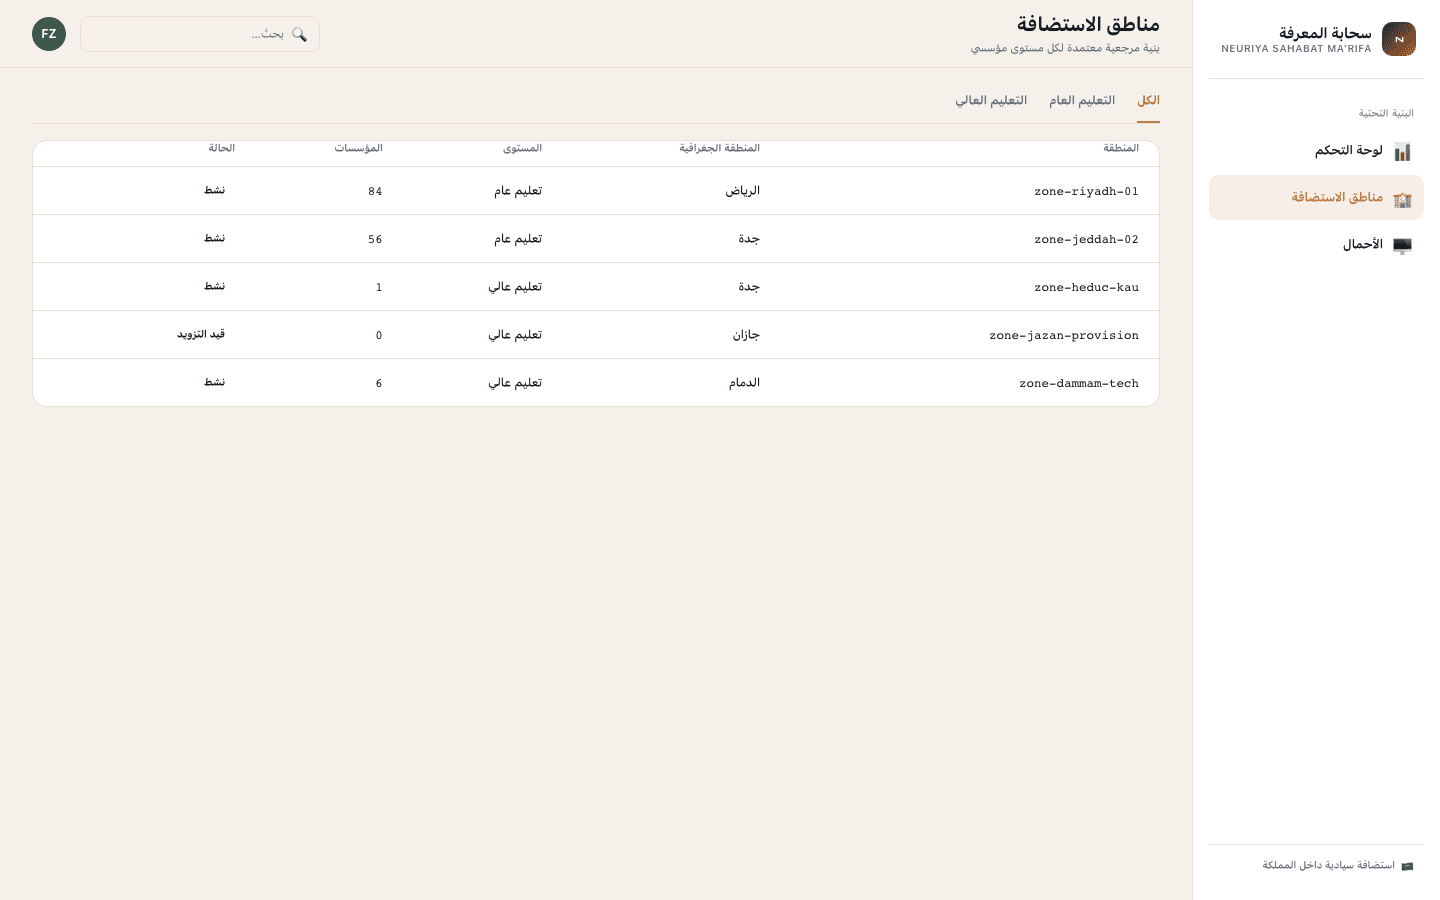
Task: Click المؤسسات column header
Action: coord(358,148)
